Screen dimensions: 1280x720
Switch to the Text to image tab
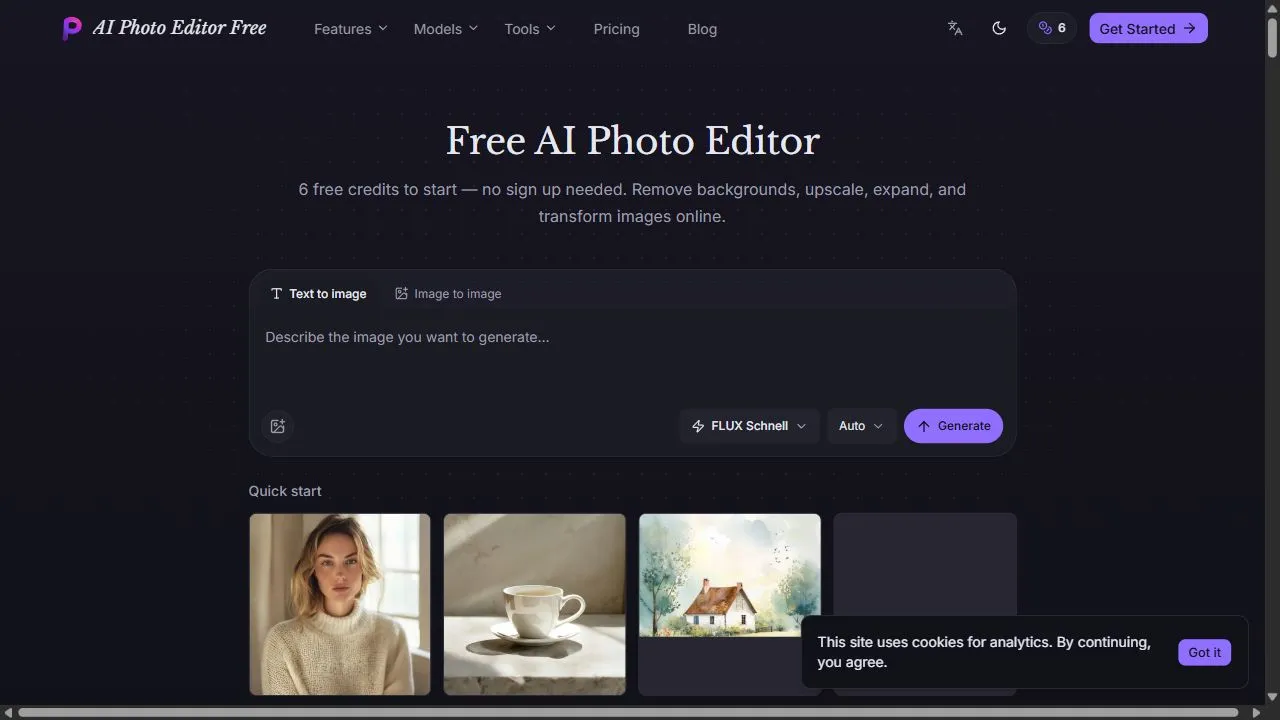click(x=318, y=294)
